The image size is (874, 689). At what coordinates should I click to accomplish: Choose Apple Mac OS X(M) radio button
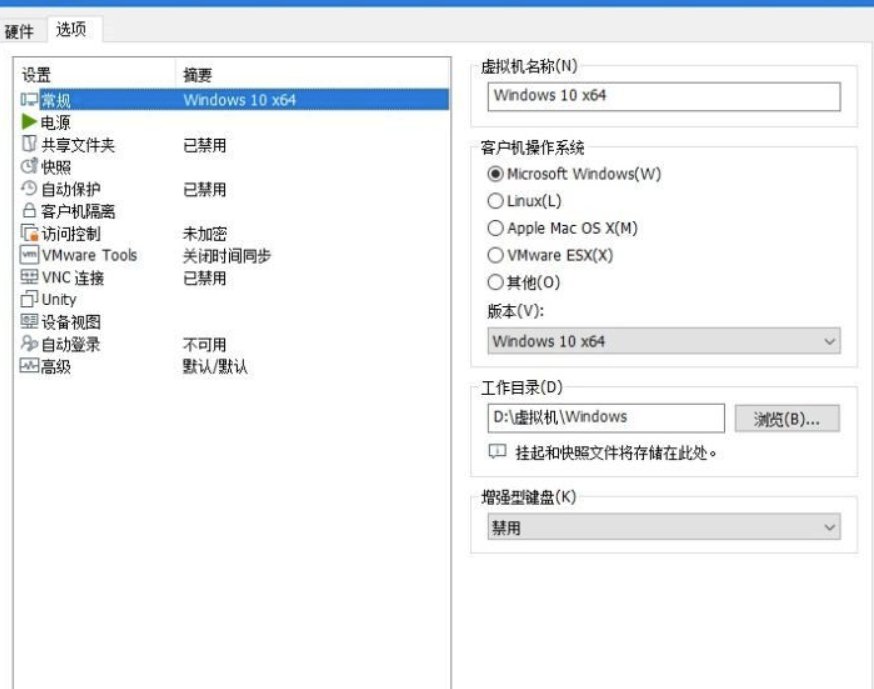pyautogui.click(x=495, y=228)
